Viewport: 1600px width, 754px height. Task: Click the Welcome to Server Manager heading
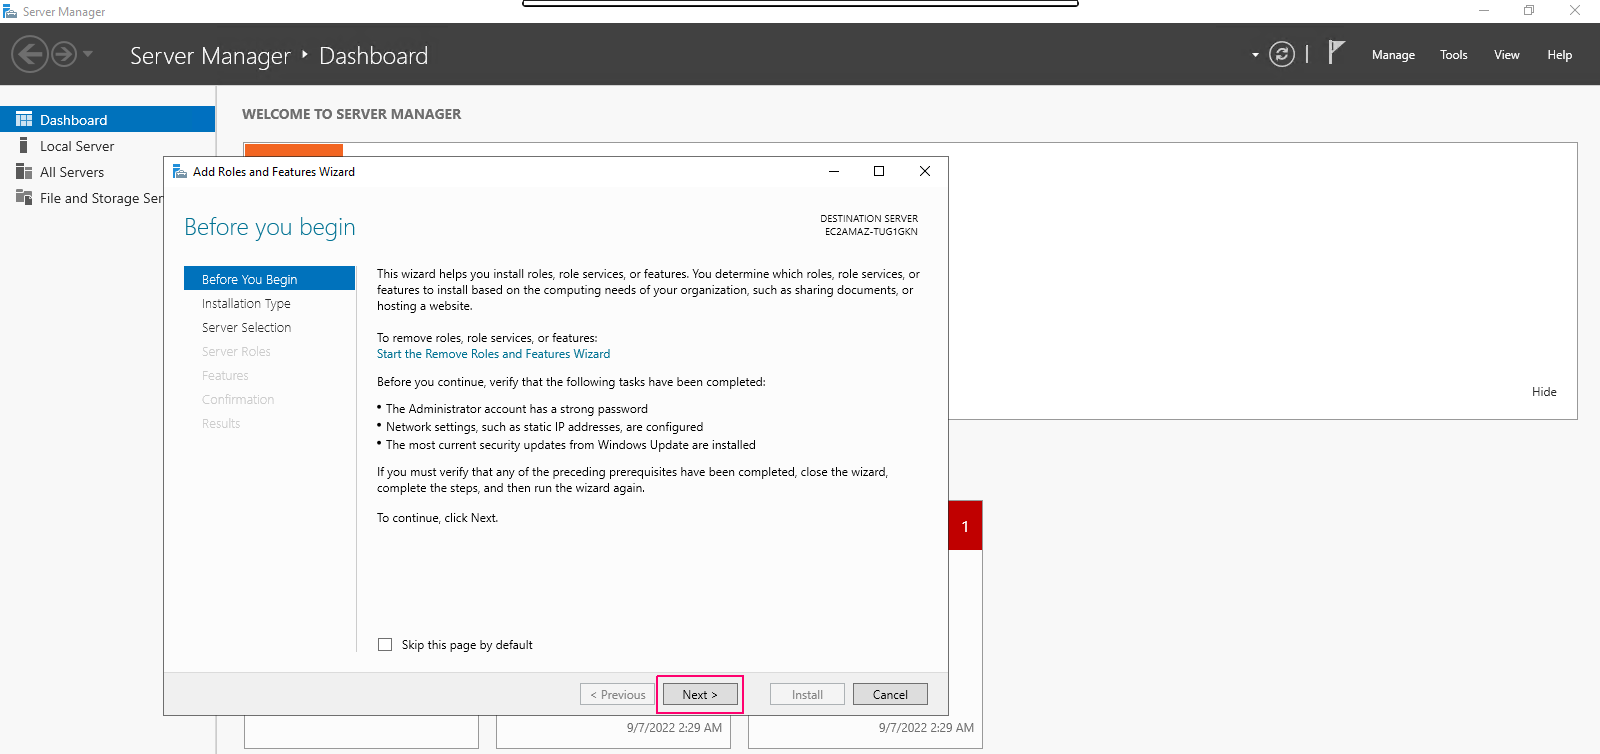pyautogui.click(x=352, y=114)
